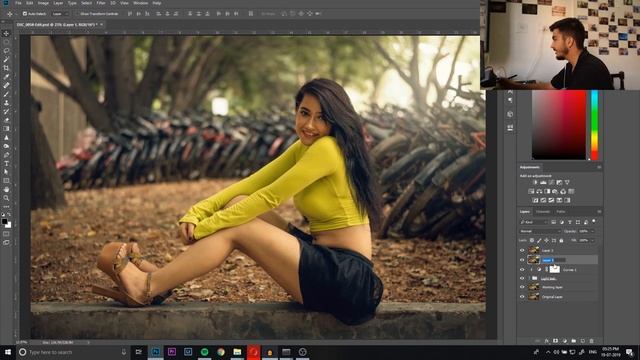The height and width of the screenshot is (360, 640).
Task: Open the Opacity value dropdown arrow
Action: [593, 231]
